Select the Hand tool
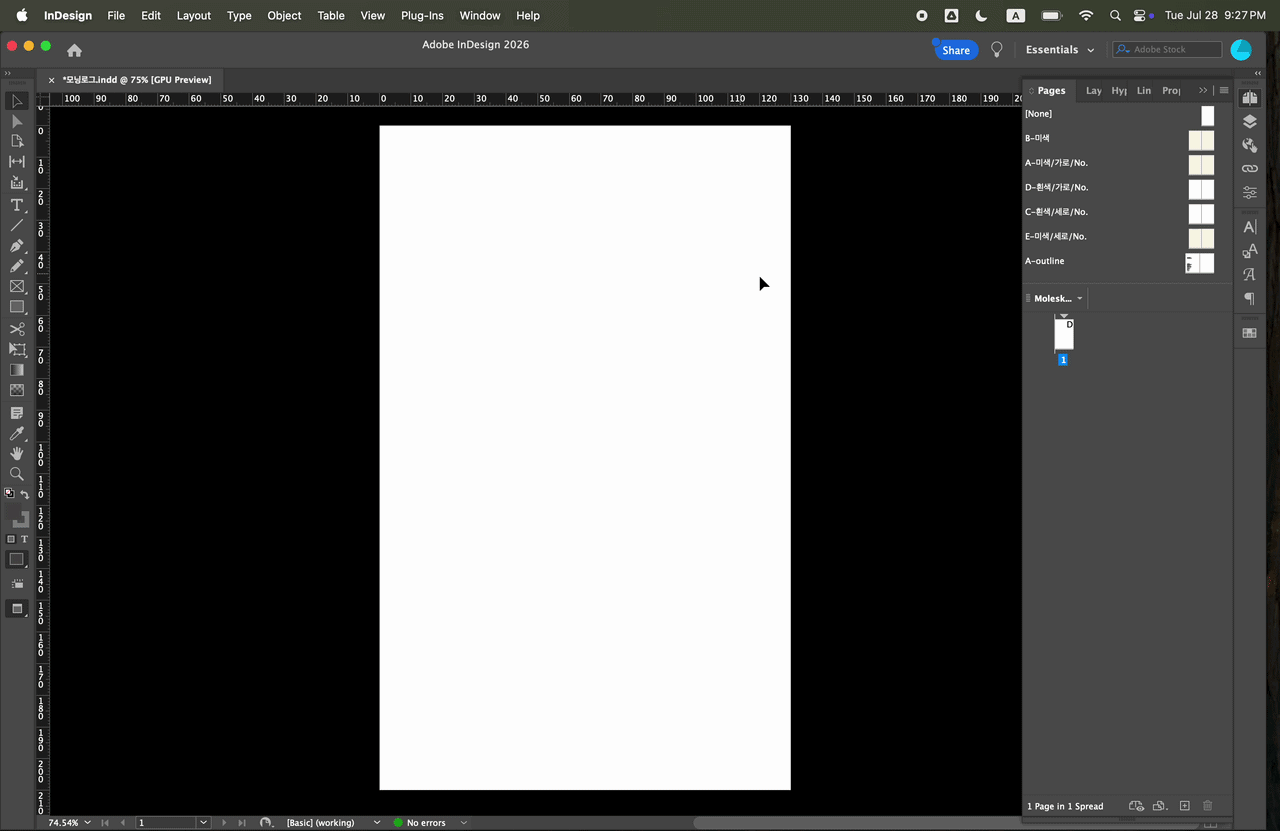 [17, 454]
